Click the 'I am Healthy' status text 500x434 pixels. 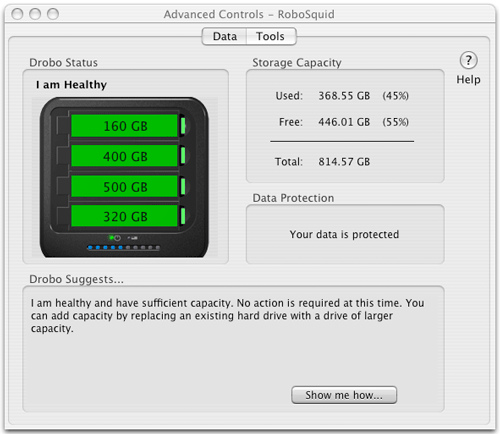(x=71, y=85)
